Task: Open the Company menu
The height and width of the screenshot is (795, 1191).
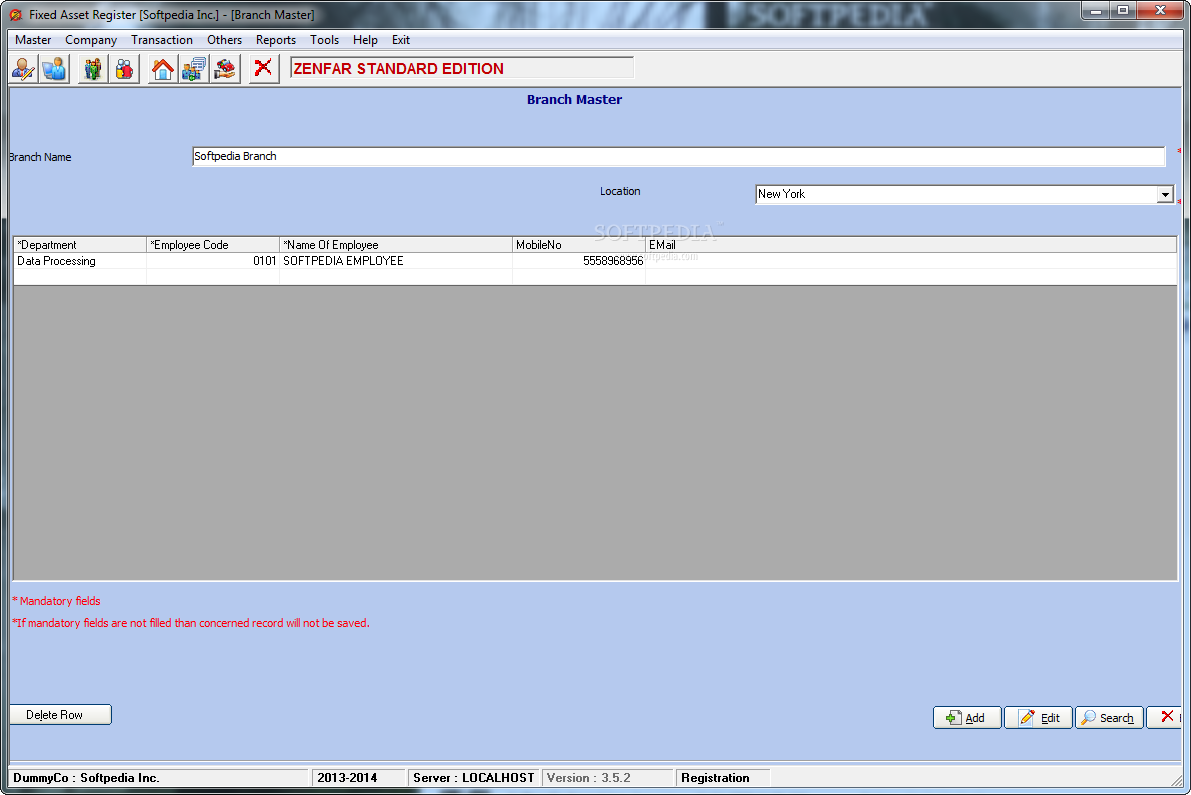Action: [x=91, y=39]
